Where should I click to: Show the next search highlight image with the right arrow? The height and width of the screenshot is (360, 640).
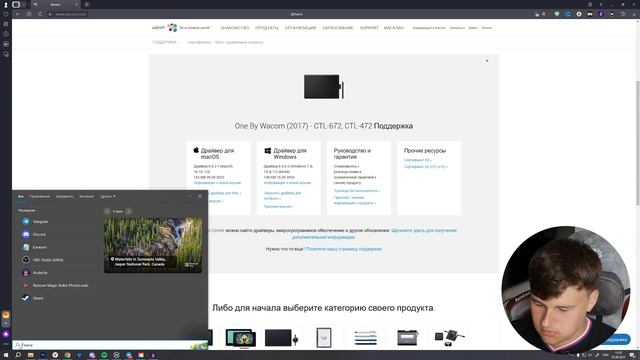tap(129, 211)
